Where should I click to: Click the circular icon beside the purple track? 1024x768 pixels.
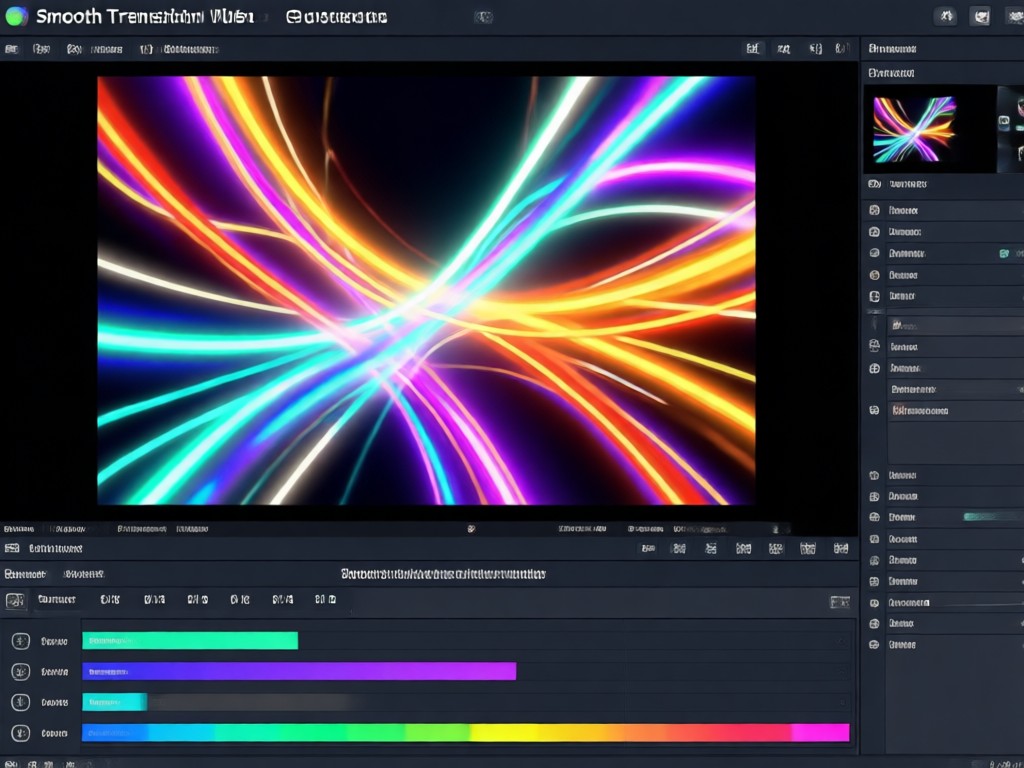tap(21, 671)
